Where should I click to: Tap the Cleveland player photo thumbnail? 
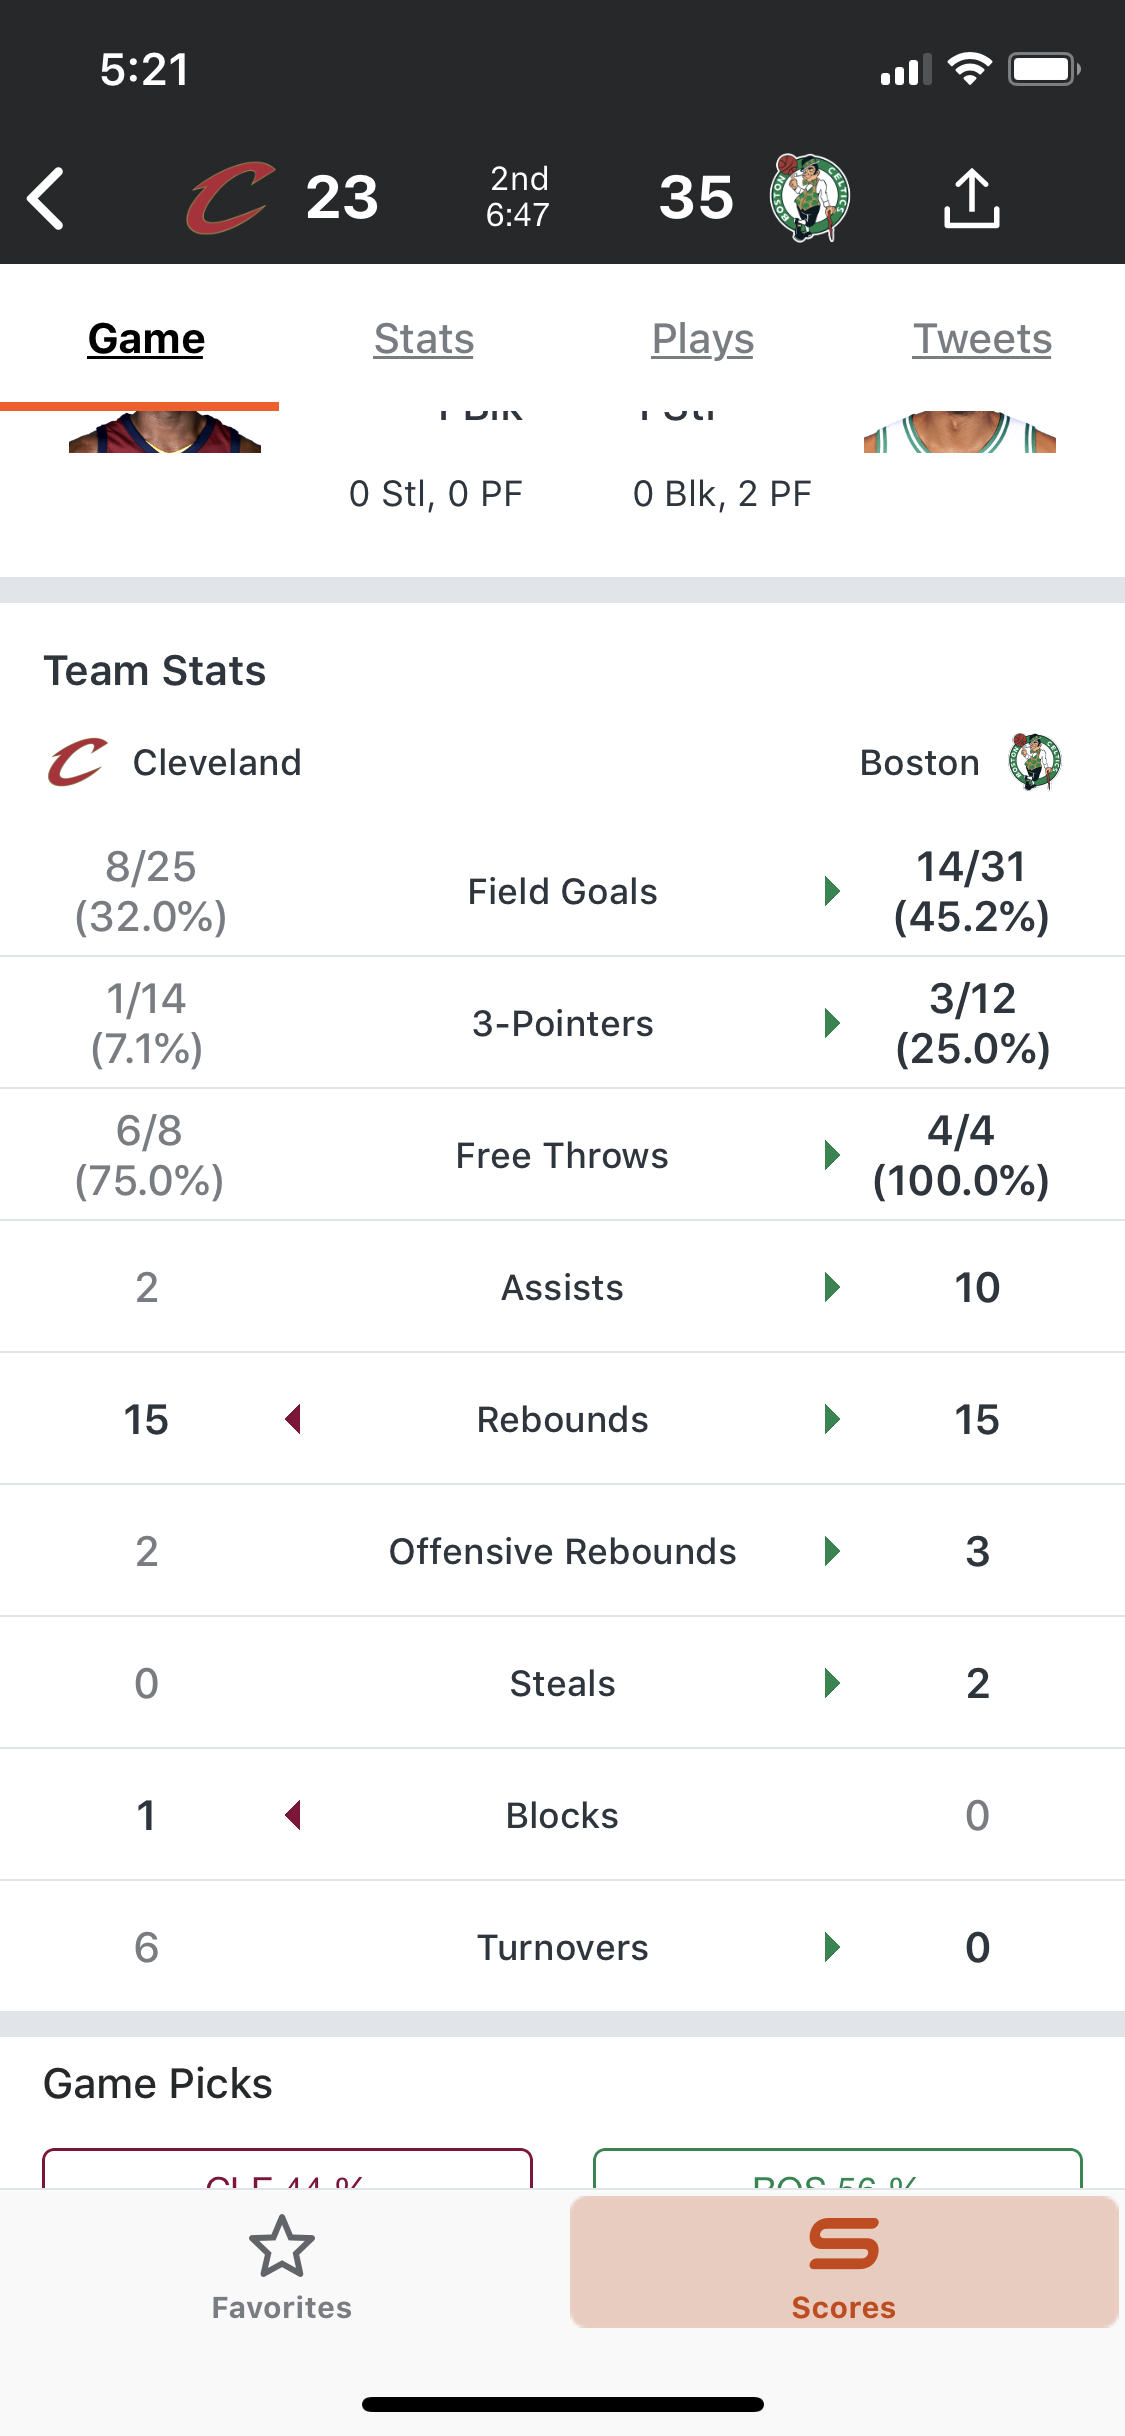pos(165,432)
